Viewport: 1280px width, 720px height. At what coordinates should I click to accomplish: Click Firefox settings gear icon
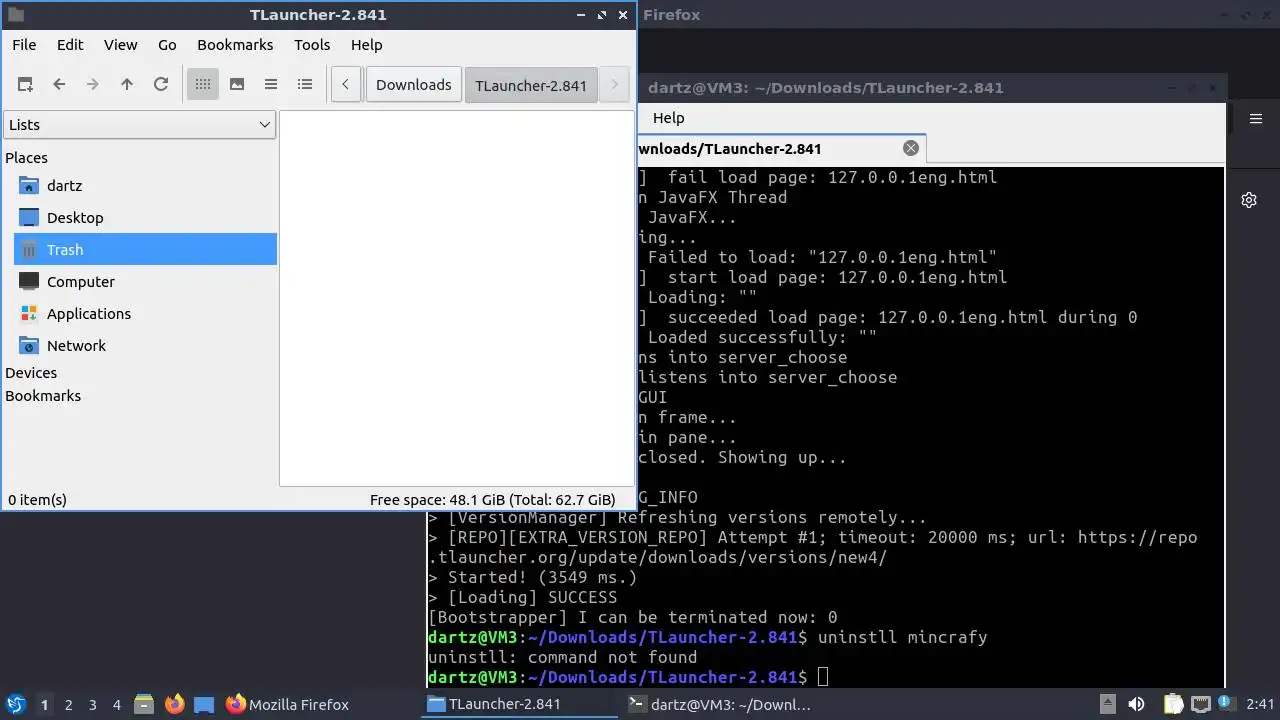tap(1249, 200)
